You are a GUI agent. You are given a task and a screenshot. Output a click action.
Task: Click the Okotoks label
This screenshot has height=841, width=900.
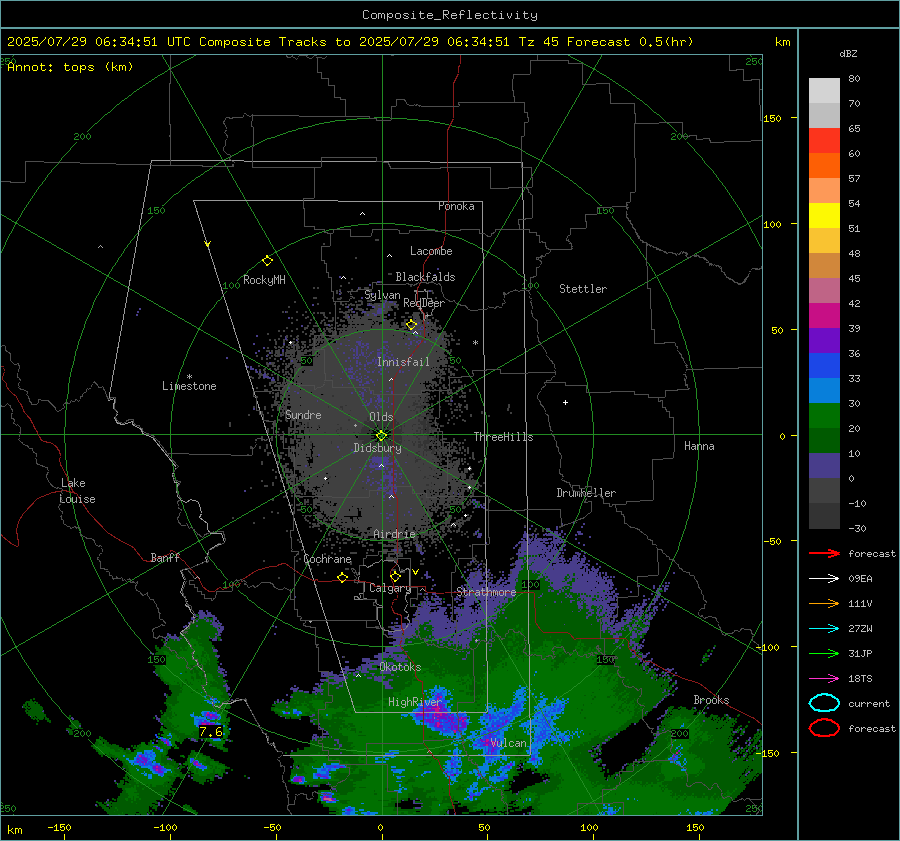pyautogui.click(x=400, y=667)
